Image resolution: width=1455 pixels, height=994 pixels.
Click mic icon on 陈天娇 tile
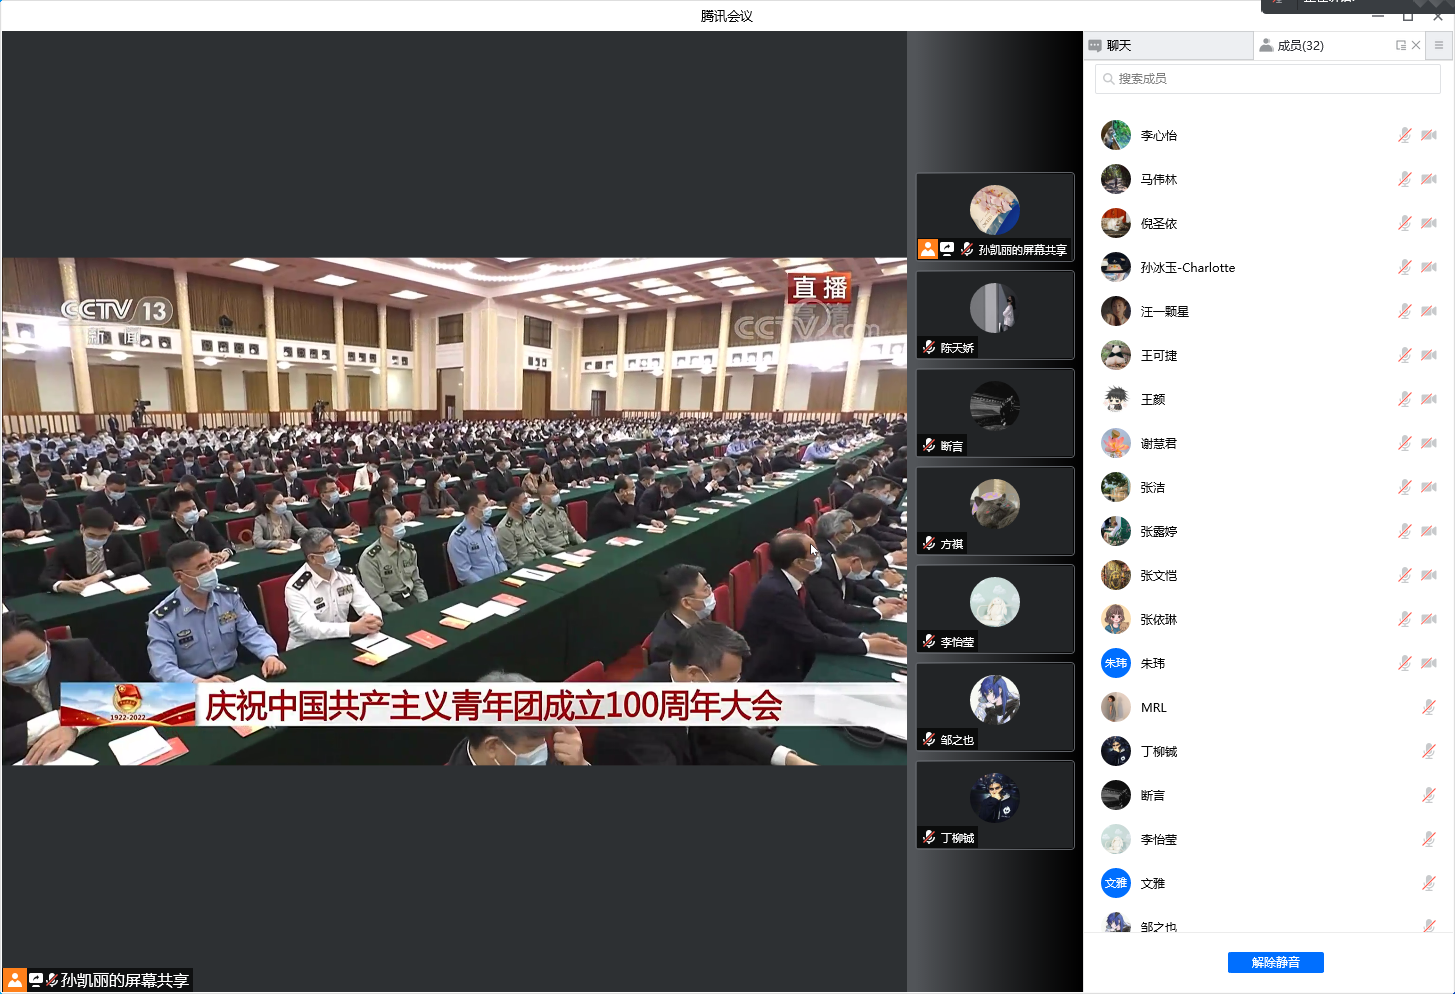click(929, 347)
